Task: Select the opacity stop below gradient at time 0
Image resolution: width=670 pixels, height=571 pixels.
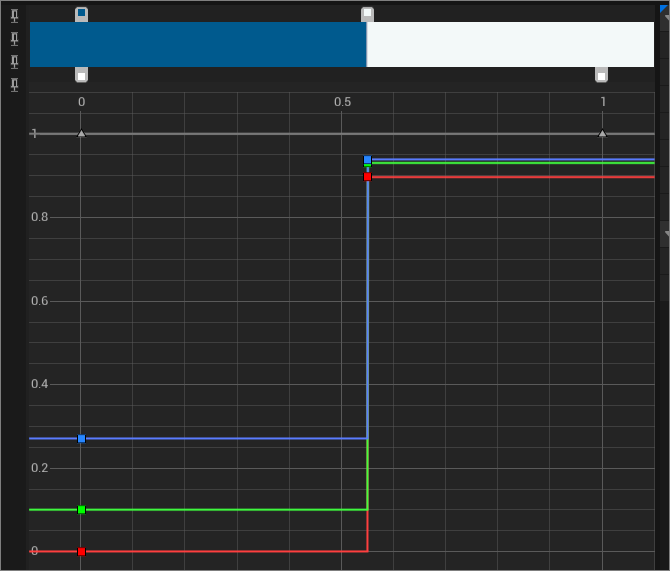Action: [82, 75]
